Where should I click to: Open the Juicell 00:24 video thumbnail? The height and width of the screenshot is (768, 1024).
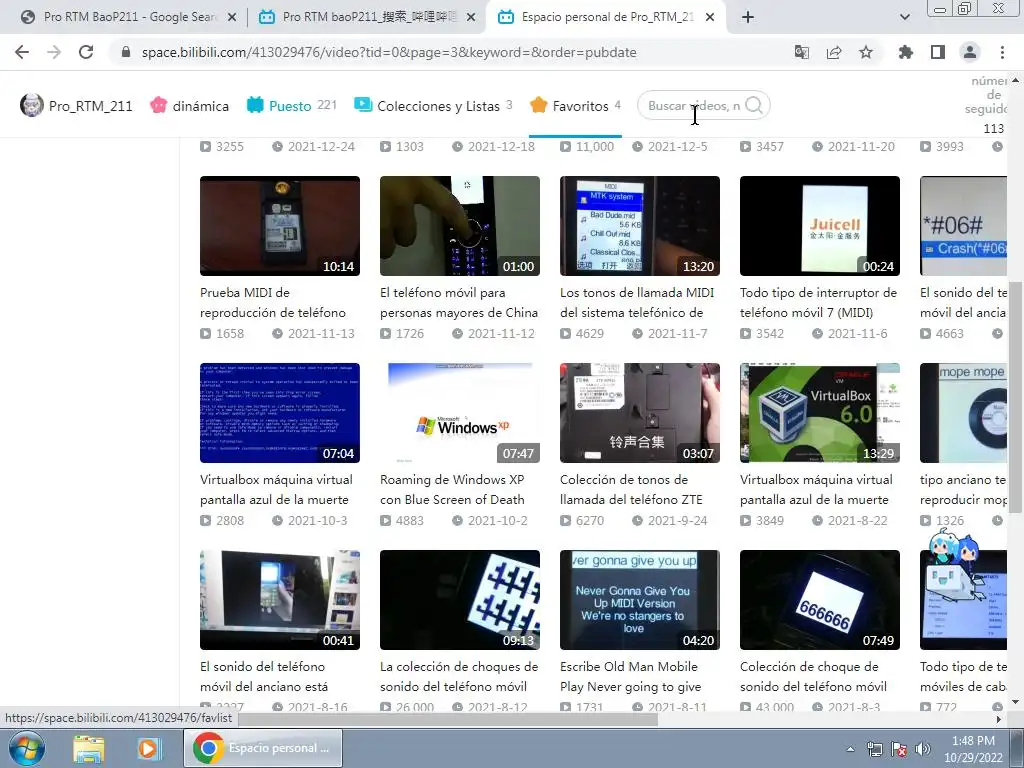tap(820, 226)
